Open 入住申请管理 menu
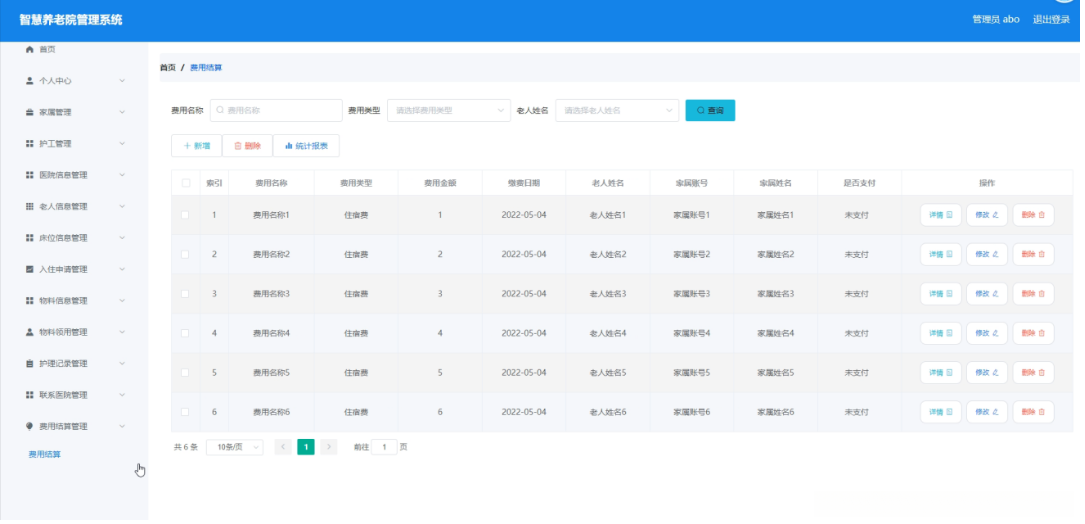This screenshot has height=524, width=1085. [x=74, y=269]
